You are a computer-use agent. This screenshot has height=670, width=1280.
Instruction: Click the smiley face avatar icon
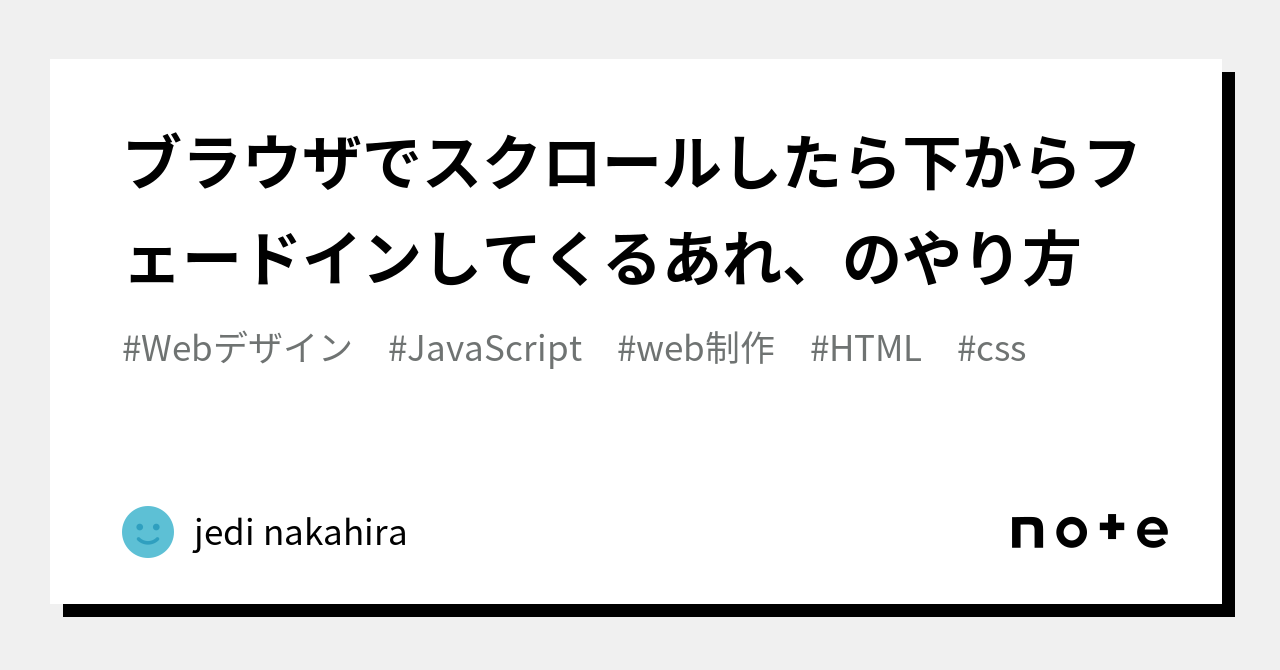click(148, 532)
